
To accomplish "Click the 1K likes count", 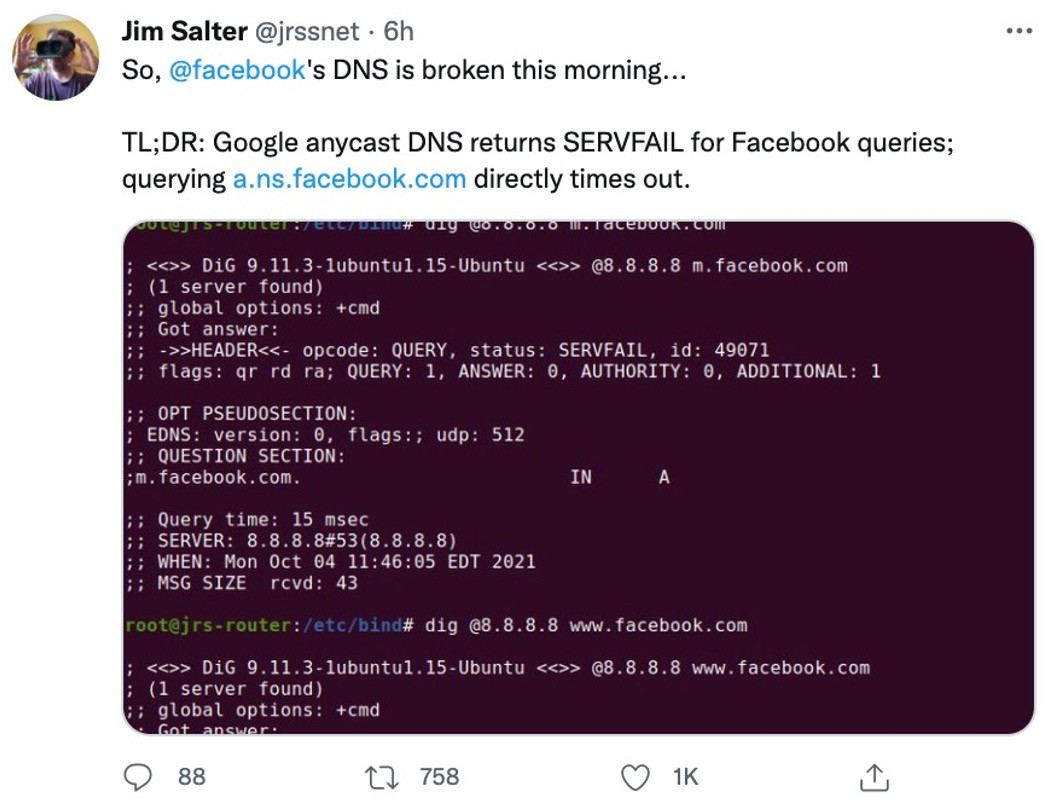I will 685,776.
